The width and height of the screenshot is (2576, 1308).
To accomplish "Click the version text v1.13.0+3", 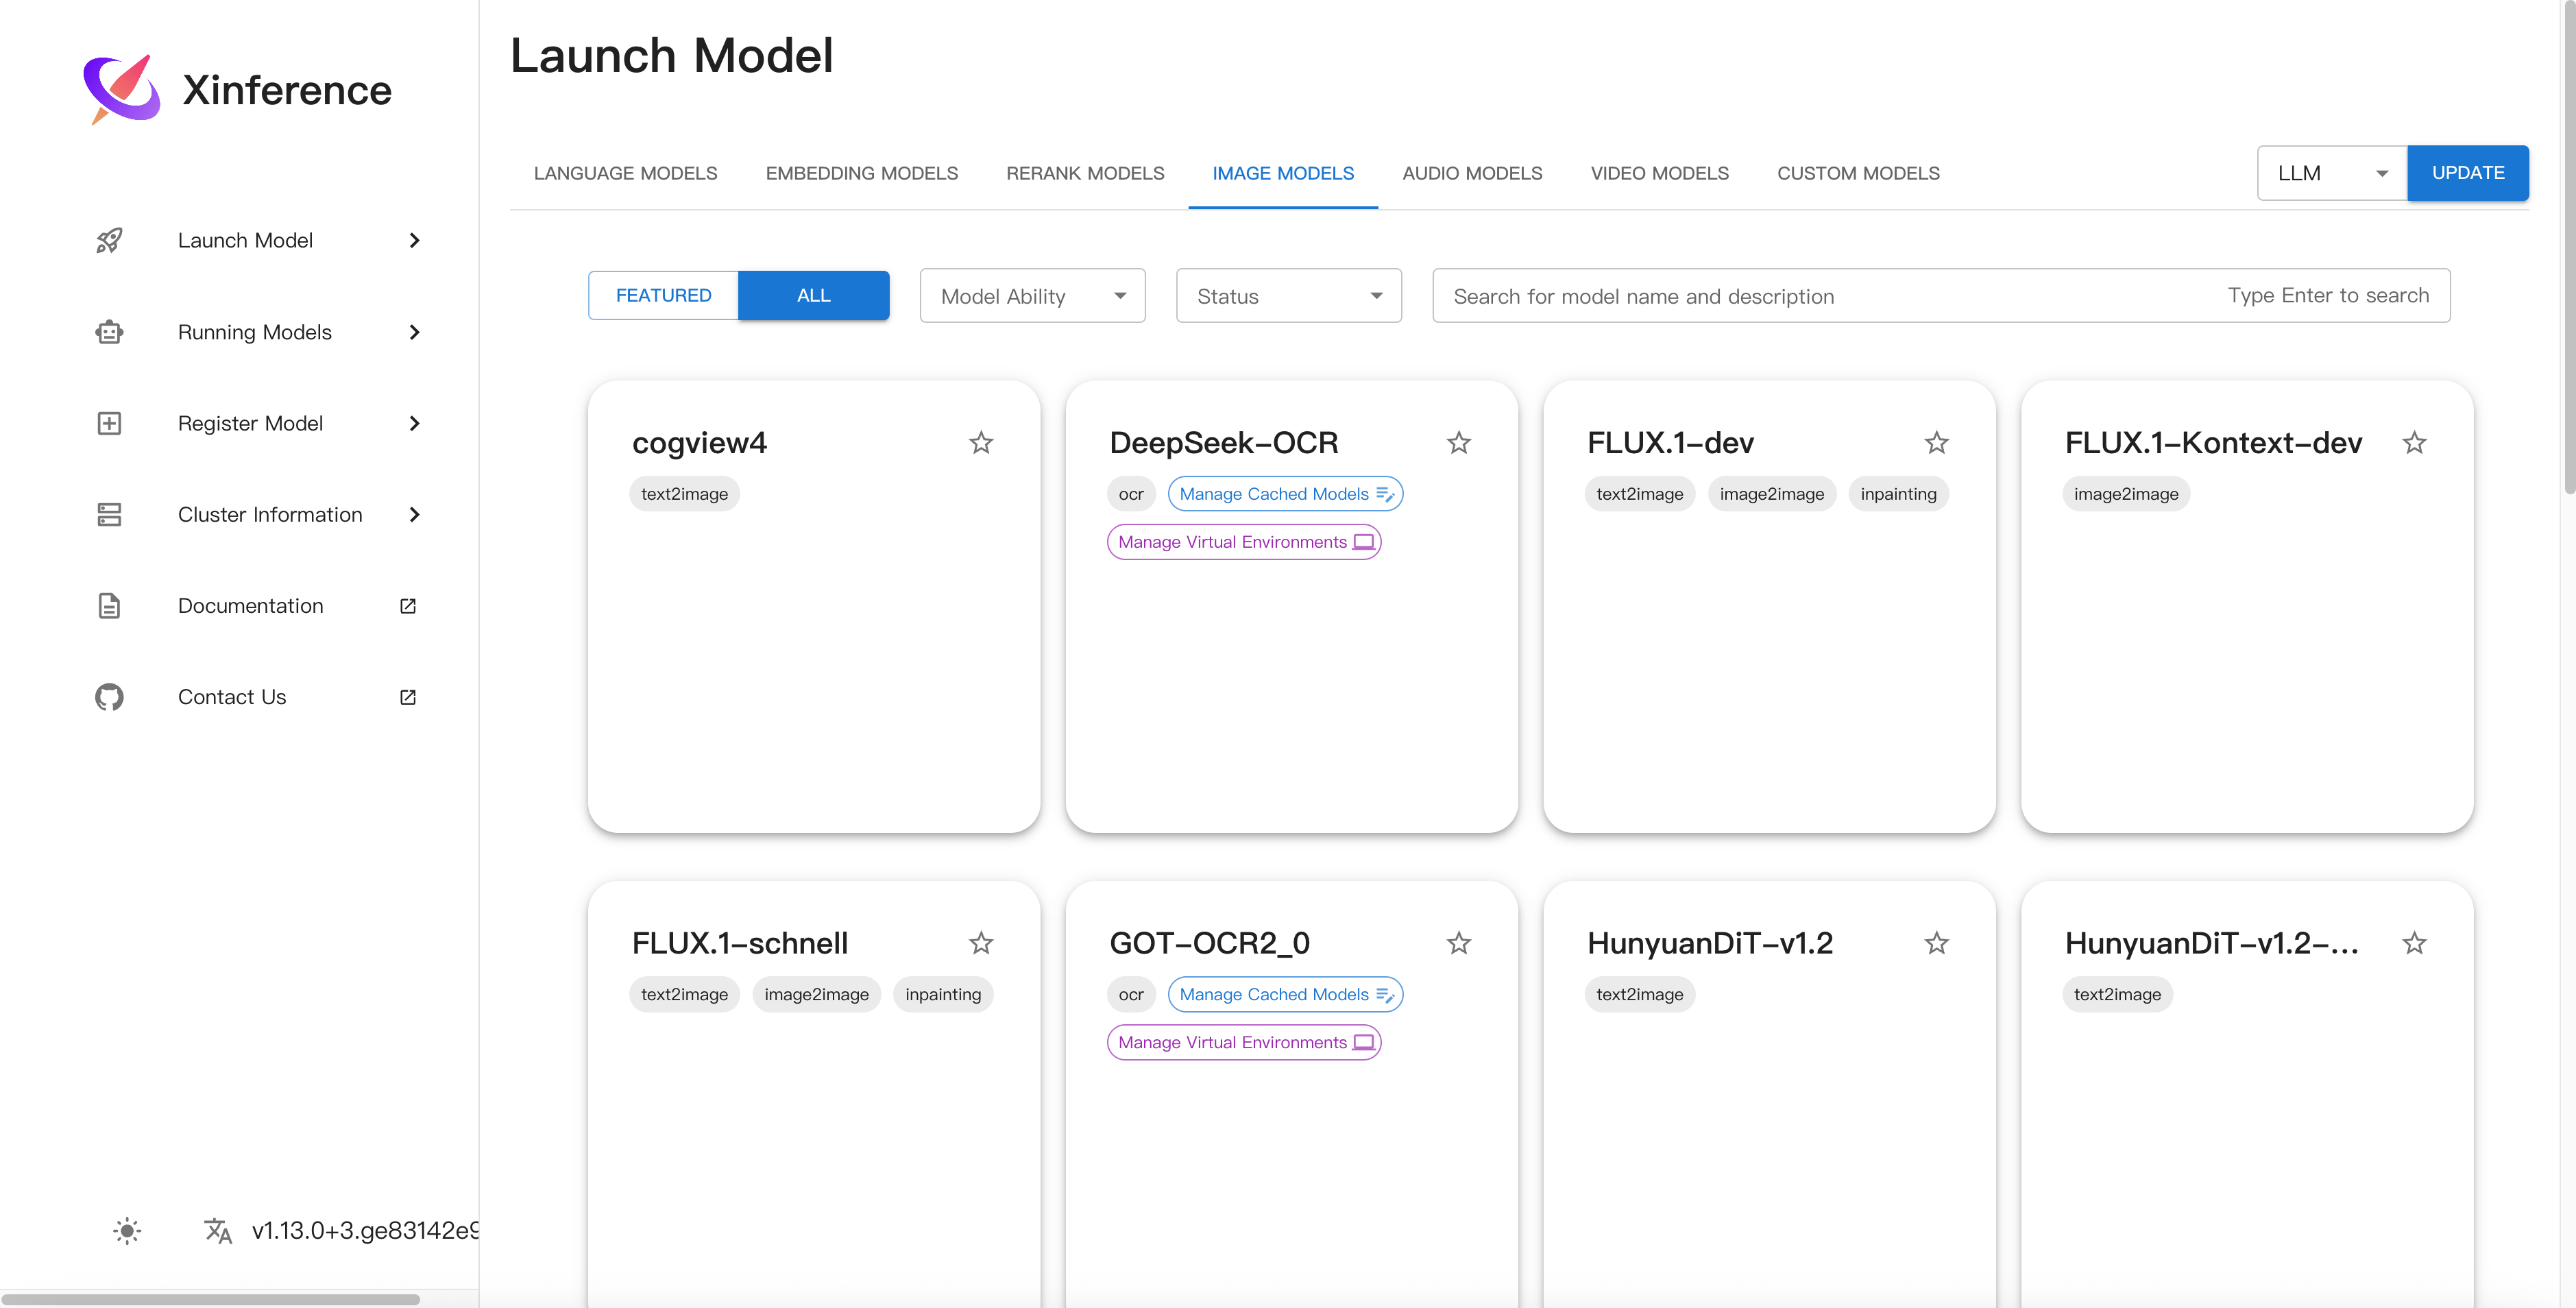I will 365,1230.
